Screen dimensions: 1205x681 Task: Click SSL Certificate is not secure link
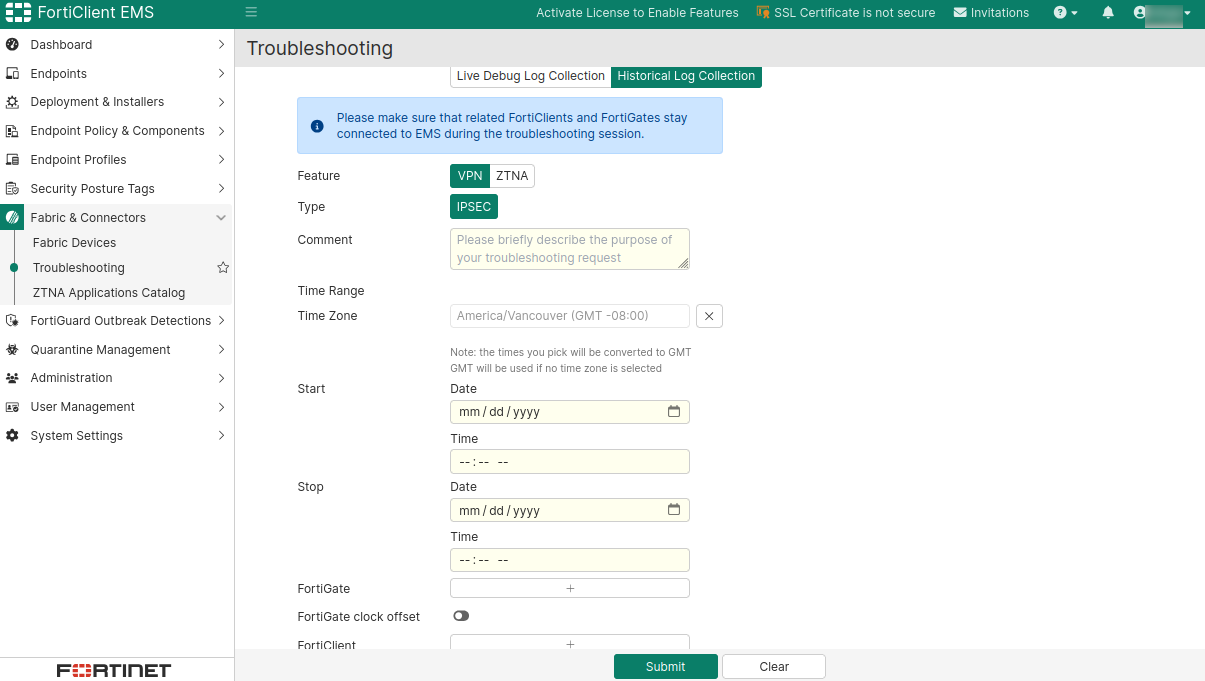(x=855, y=13)
